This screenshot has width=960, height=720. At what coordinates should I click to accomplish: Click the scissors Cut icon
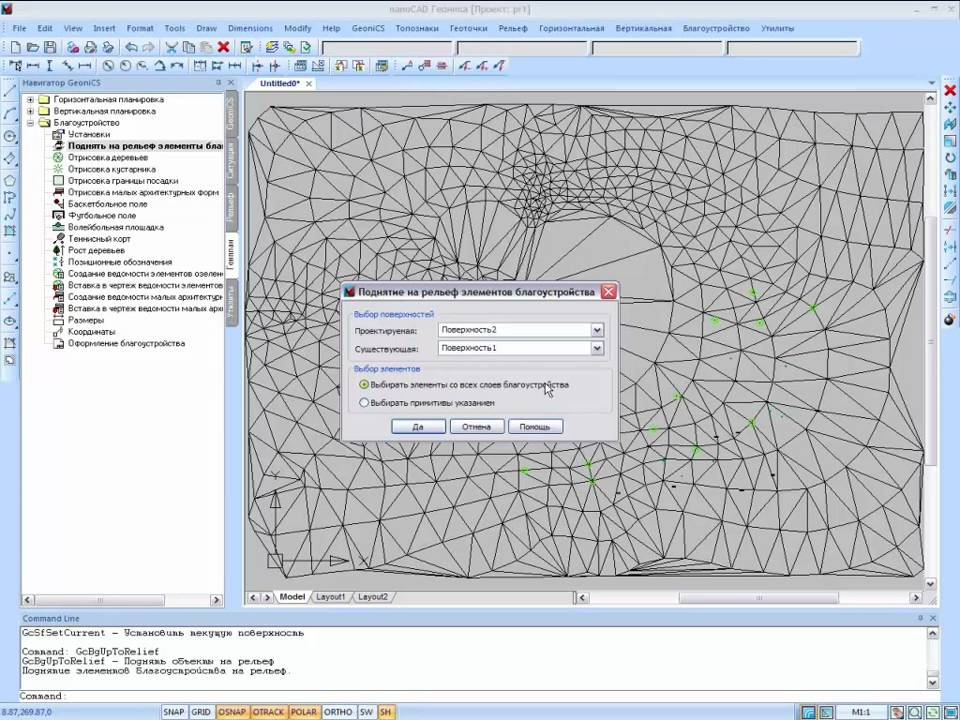point(171,47)
